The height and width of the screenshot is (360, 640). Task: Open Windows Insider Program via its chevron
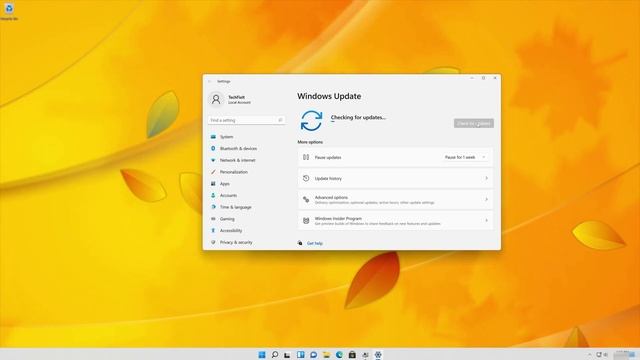pos(486,221)
